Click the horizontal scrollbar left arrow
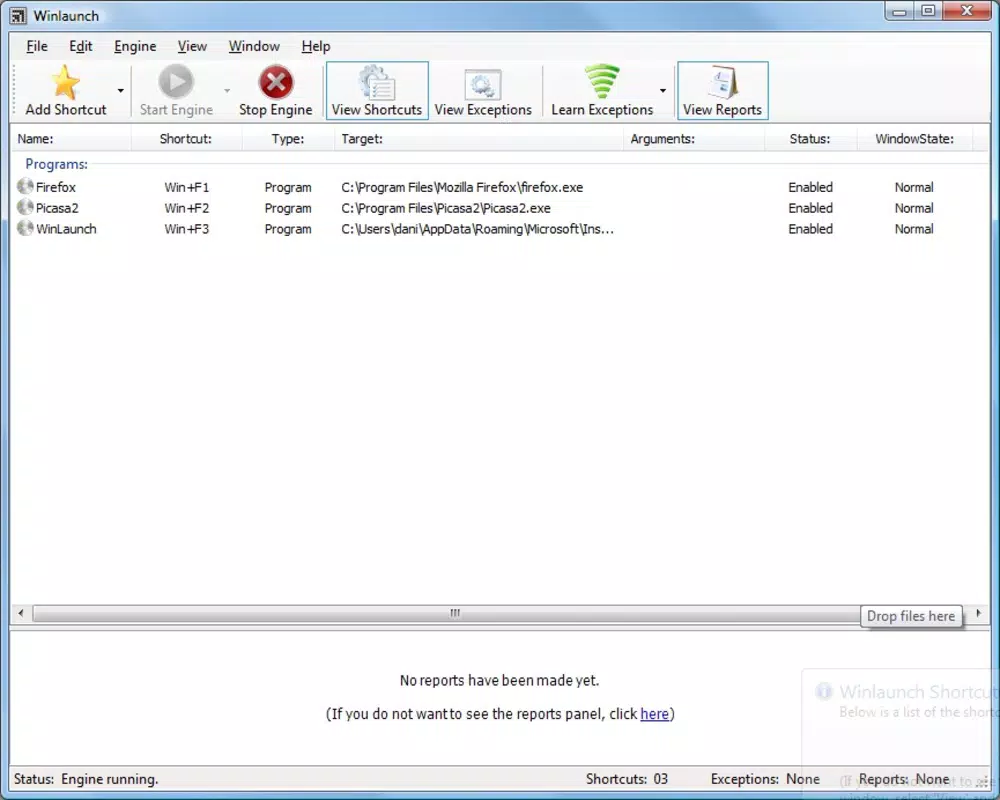The image size is (1000, 800). coord(20,613)
